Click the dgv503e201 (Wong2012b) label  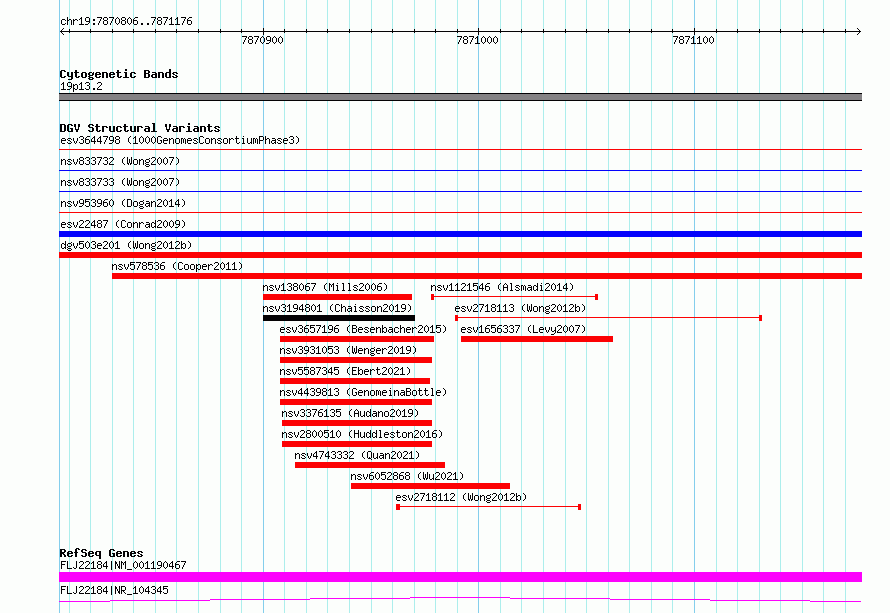coord(126,245)
